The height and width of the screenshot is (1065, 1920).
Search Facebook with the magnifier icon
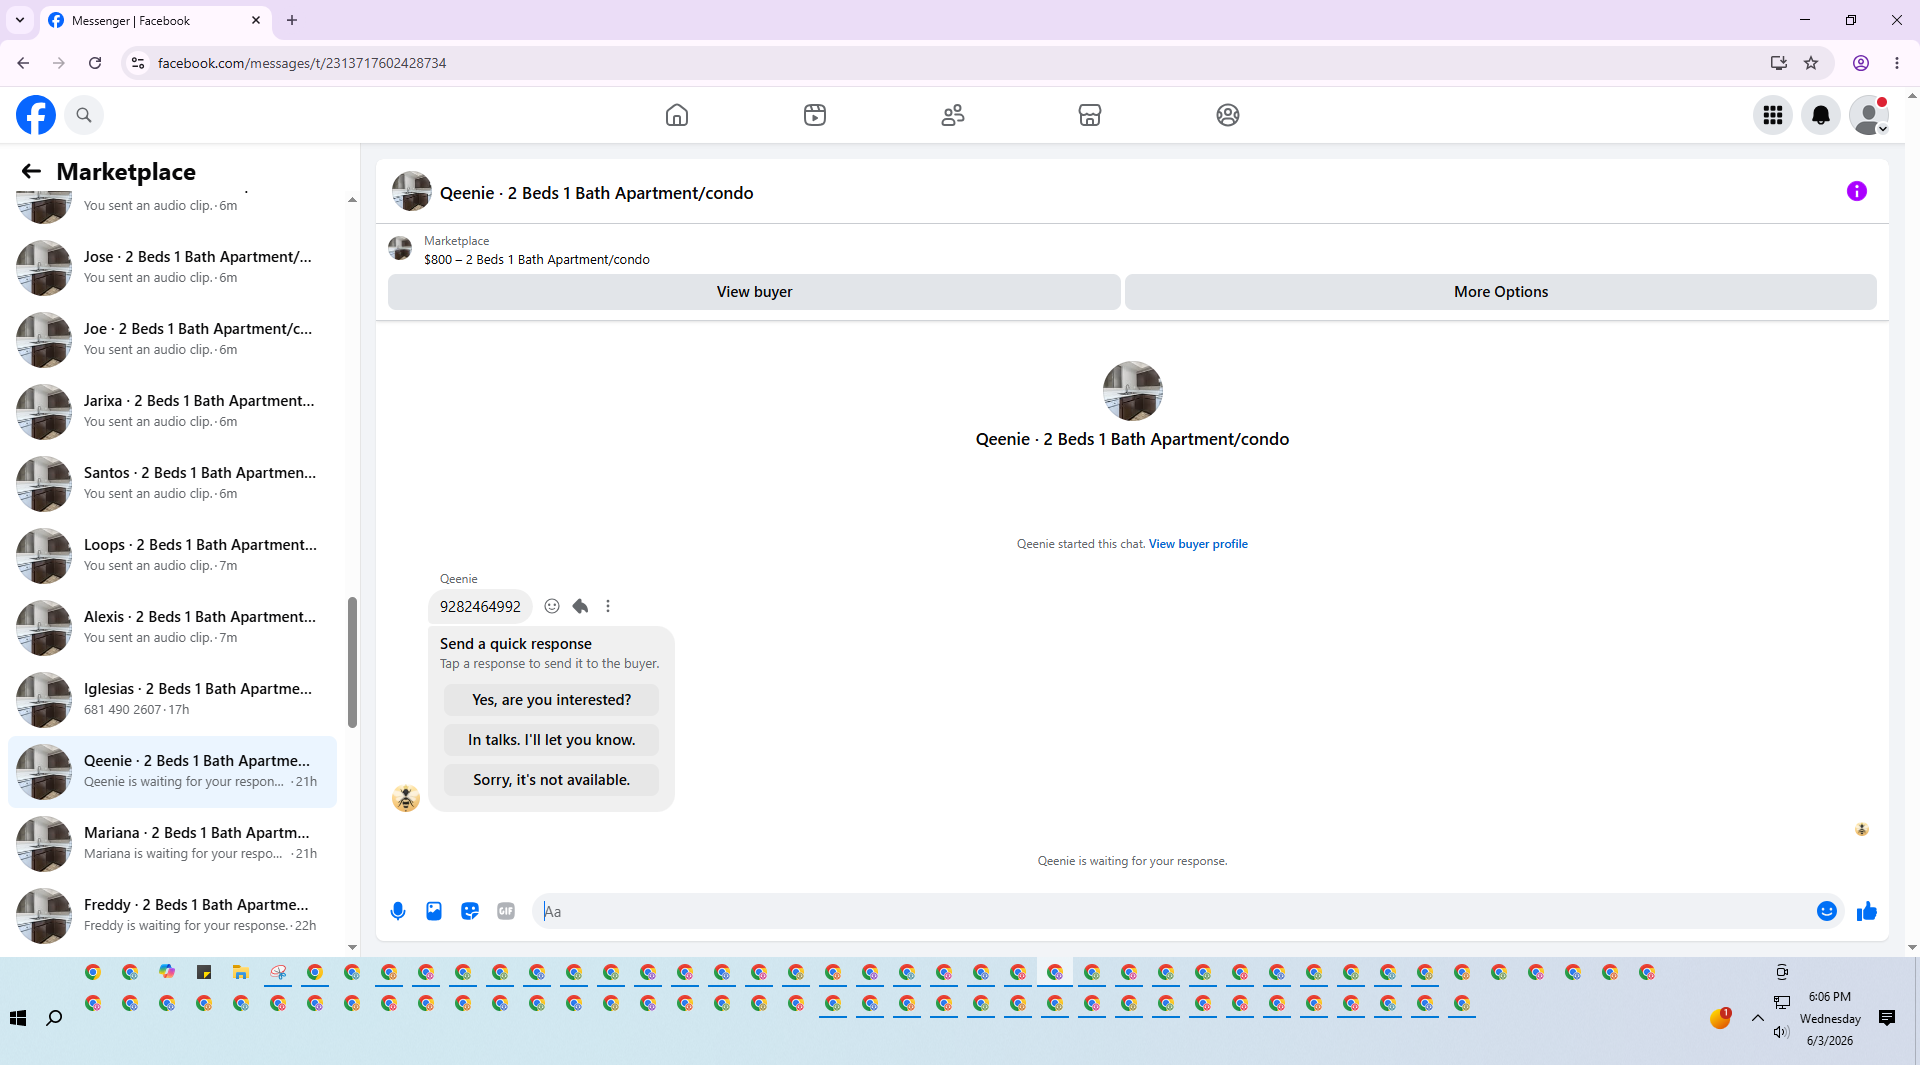pyautogui.click(x=84, y=115)
